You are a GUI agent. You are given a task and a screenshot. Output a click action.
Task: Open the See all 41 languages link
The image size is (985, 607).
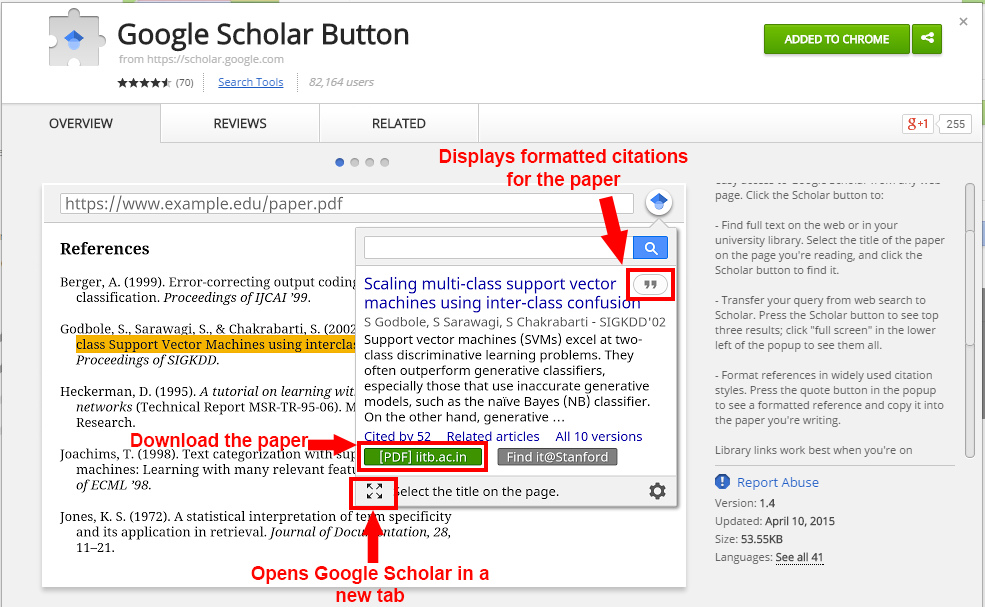pos(799,557)
